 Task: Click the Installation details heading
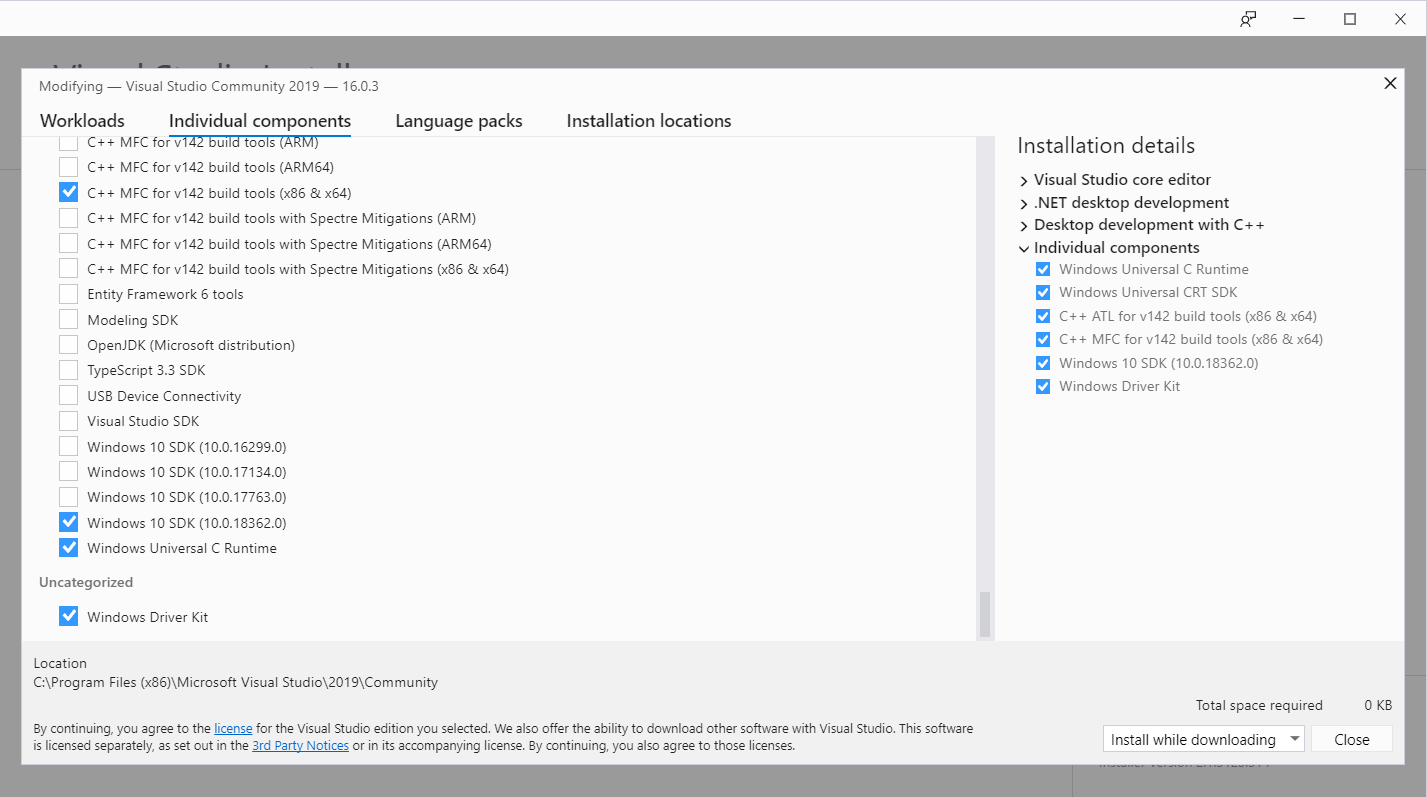click(x=1106, y=146)
